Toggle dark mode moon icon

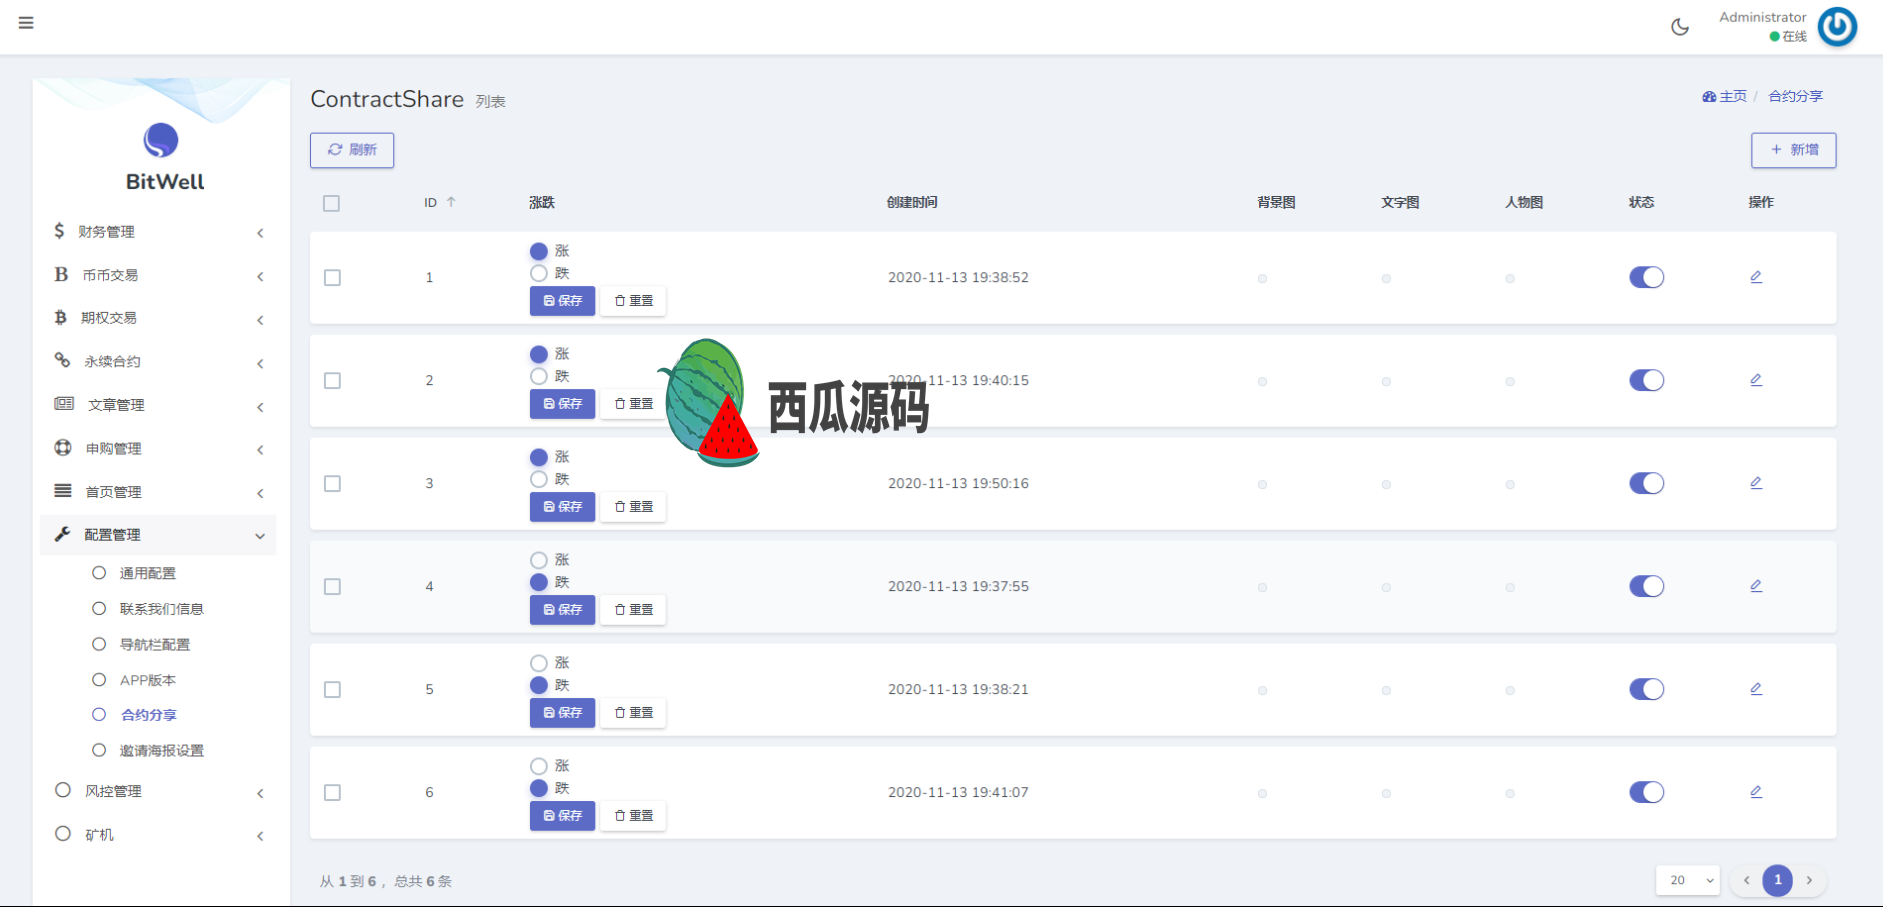(x=1680, y=27)
